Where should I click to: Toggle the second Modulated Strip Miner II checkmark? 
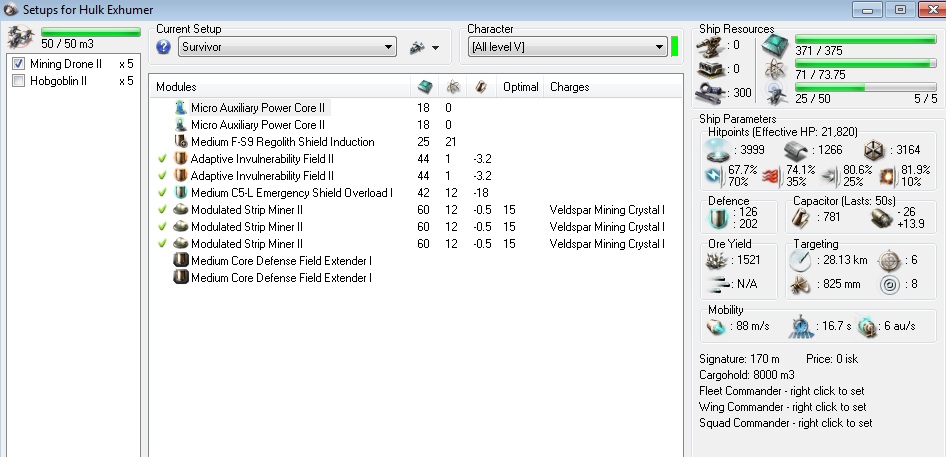click(162, 226)
